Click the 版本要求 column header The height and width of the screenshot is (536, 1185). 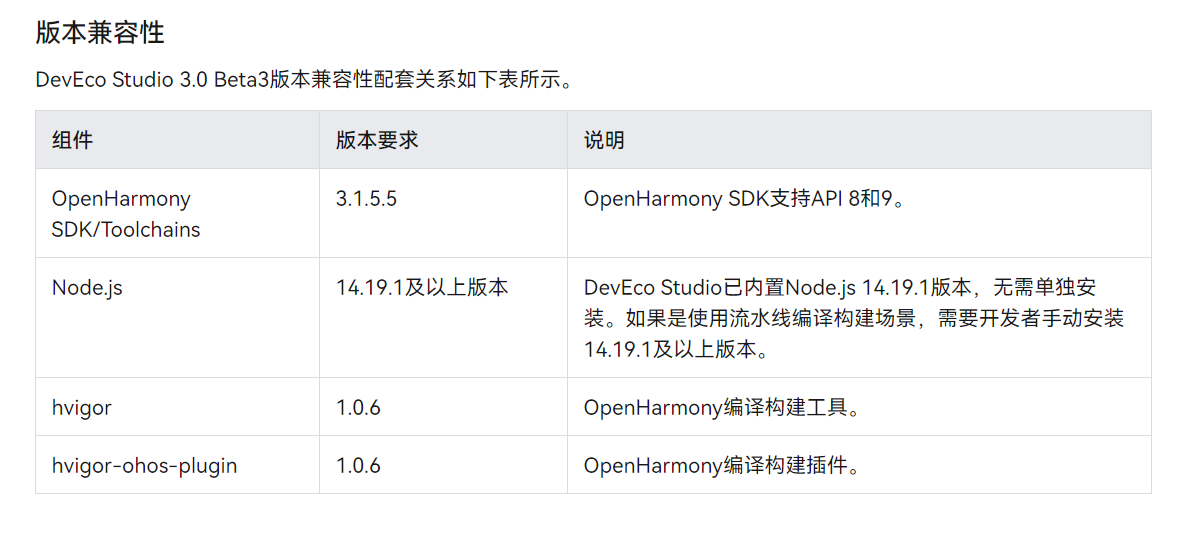(377, 140)
